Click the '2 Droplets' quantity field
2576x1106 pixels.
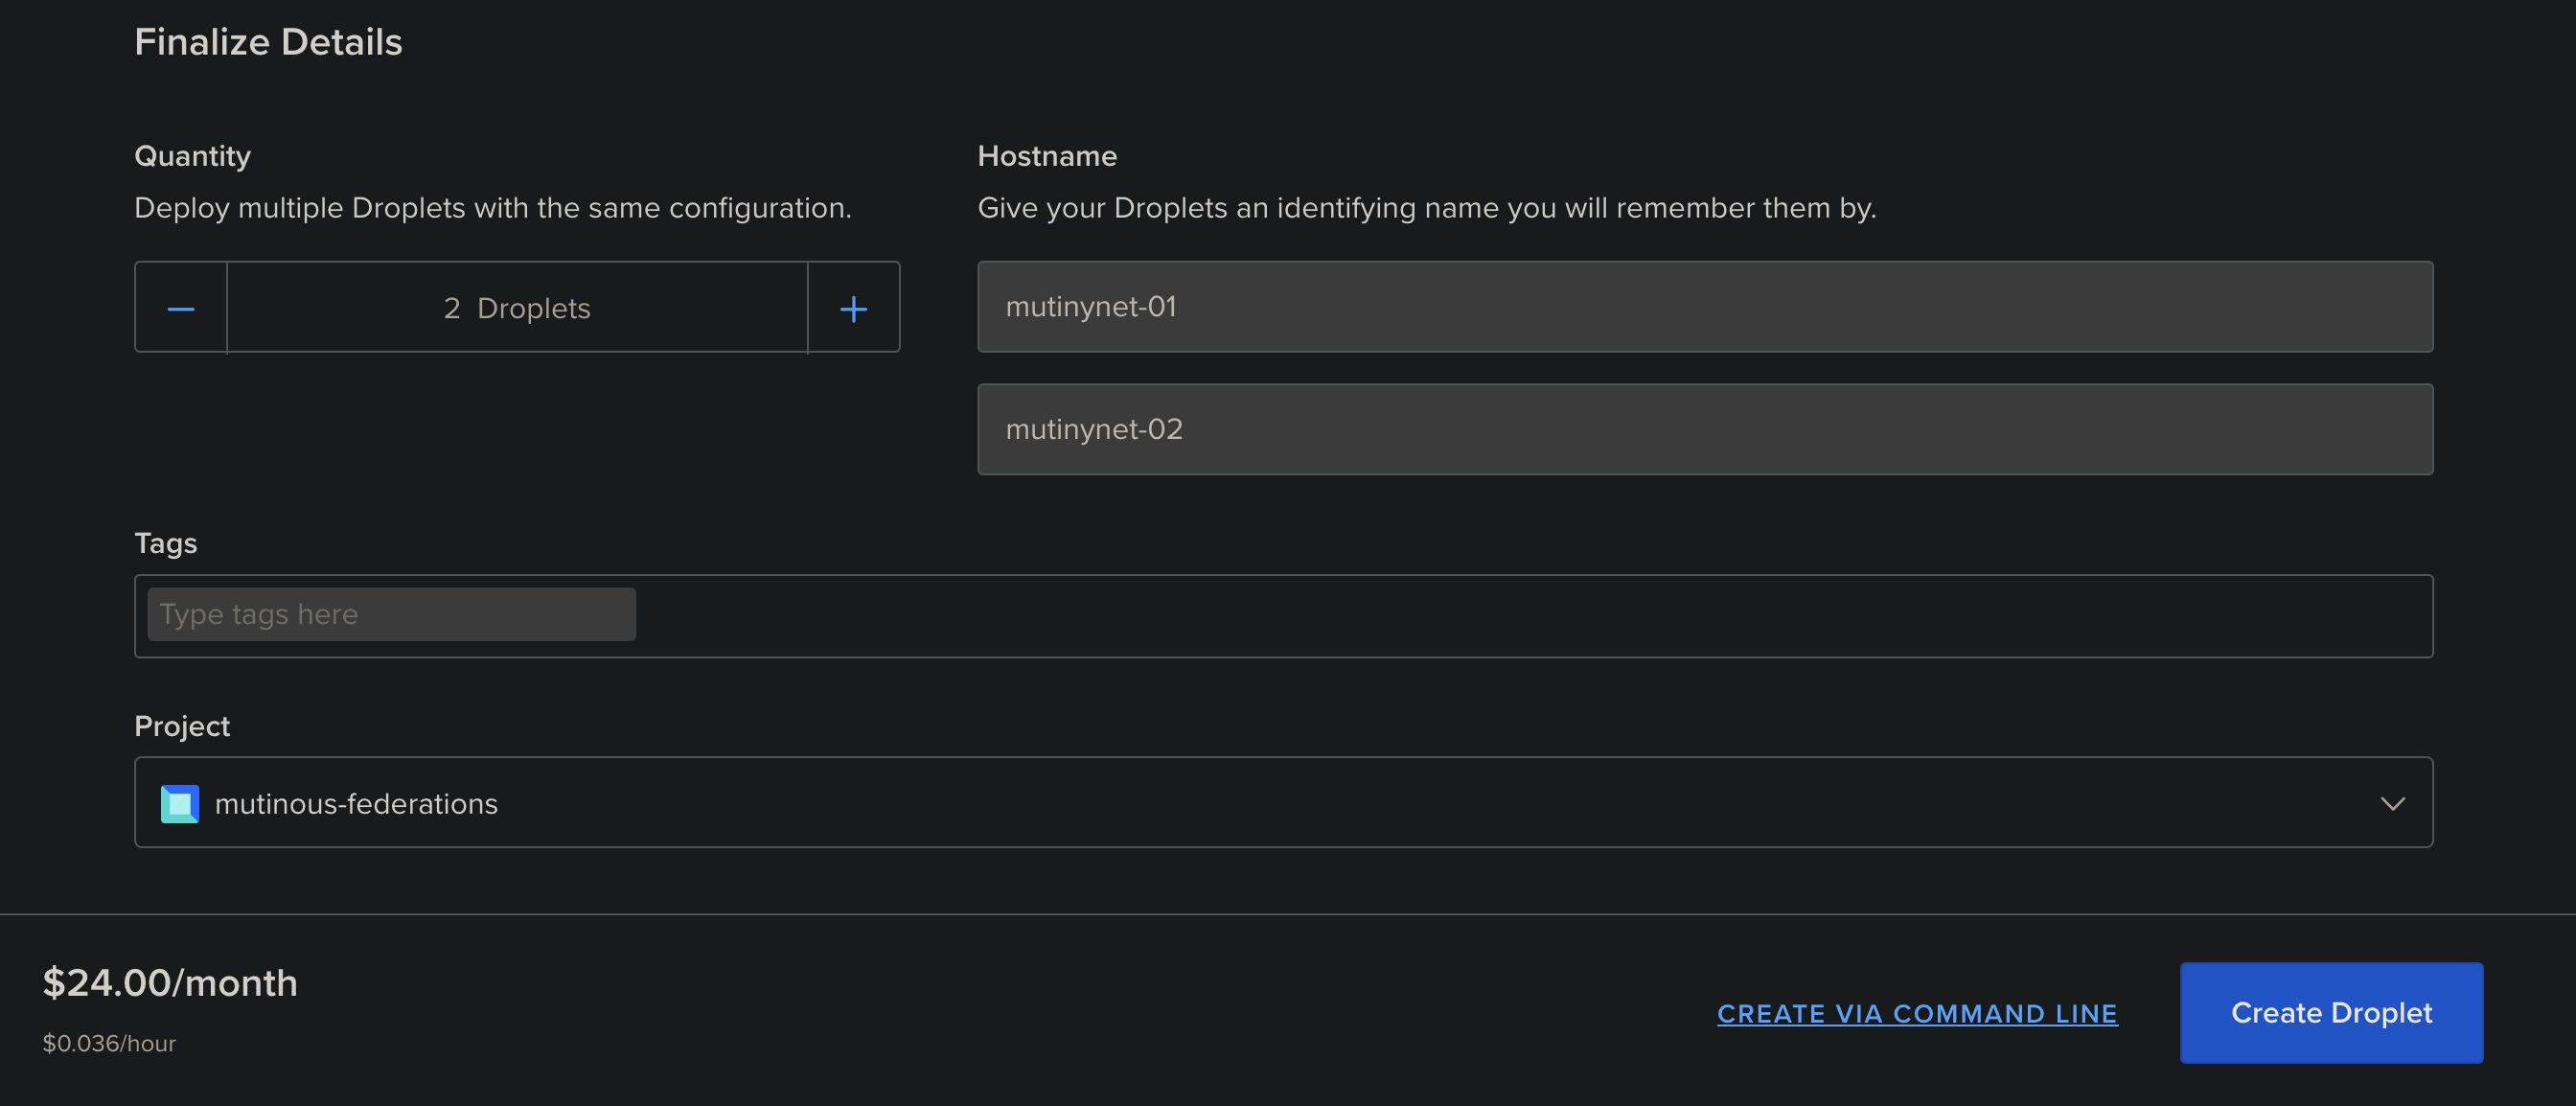coord(517,307)
